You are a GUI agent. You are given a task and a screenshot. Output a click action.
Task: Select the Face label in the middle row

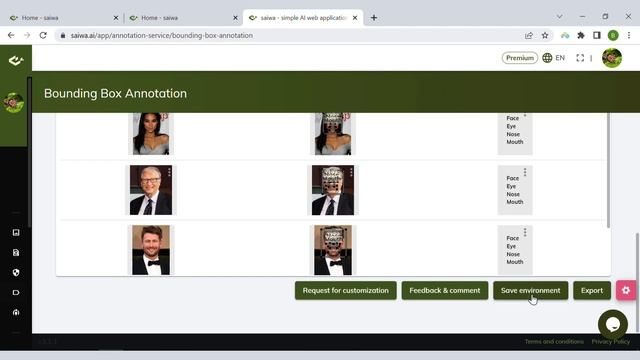click(x=513, y=178)
